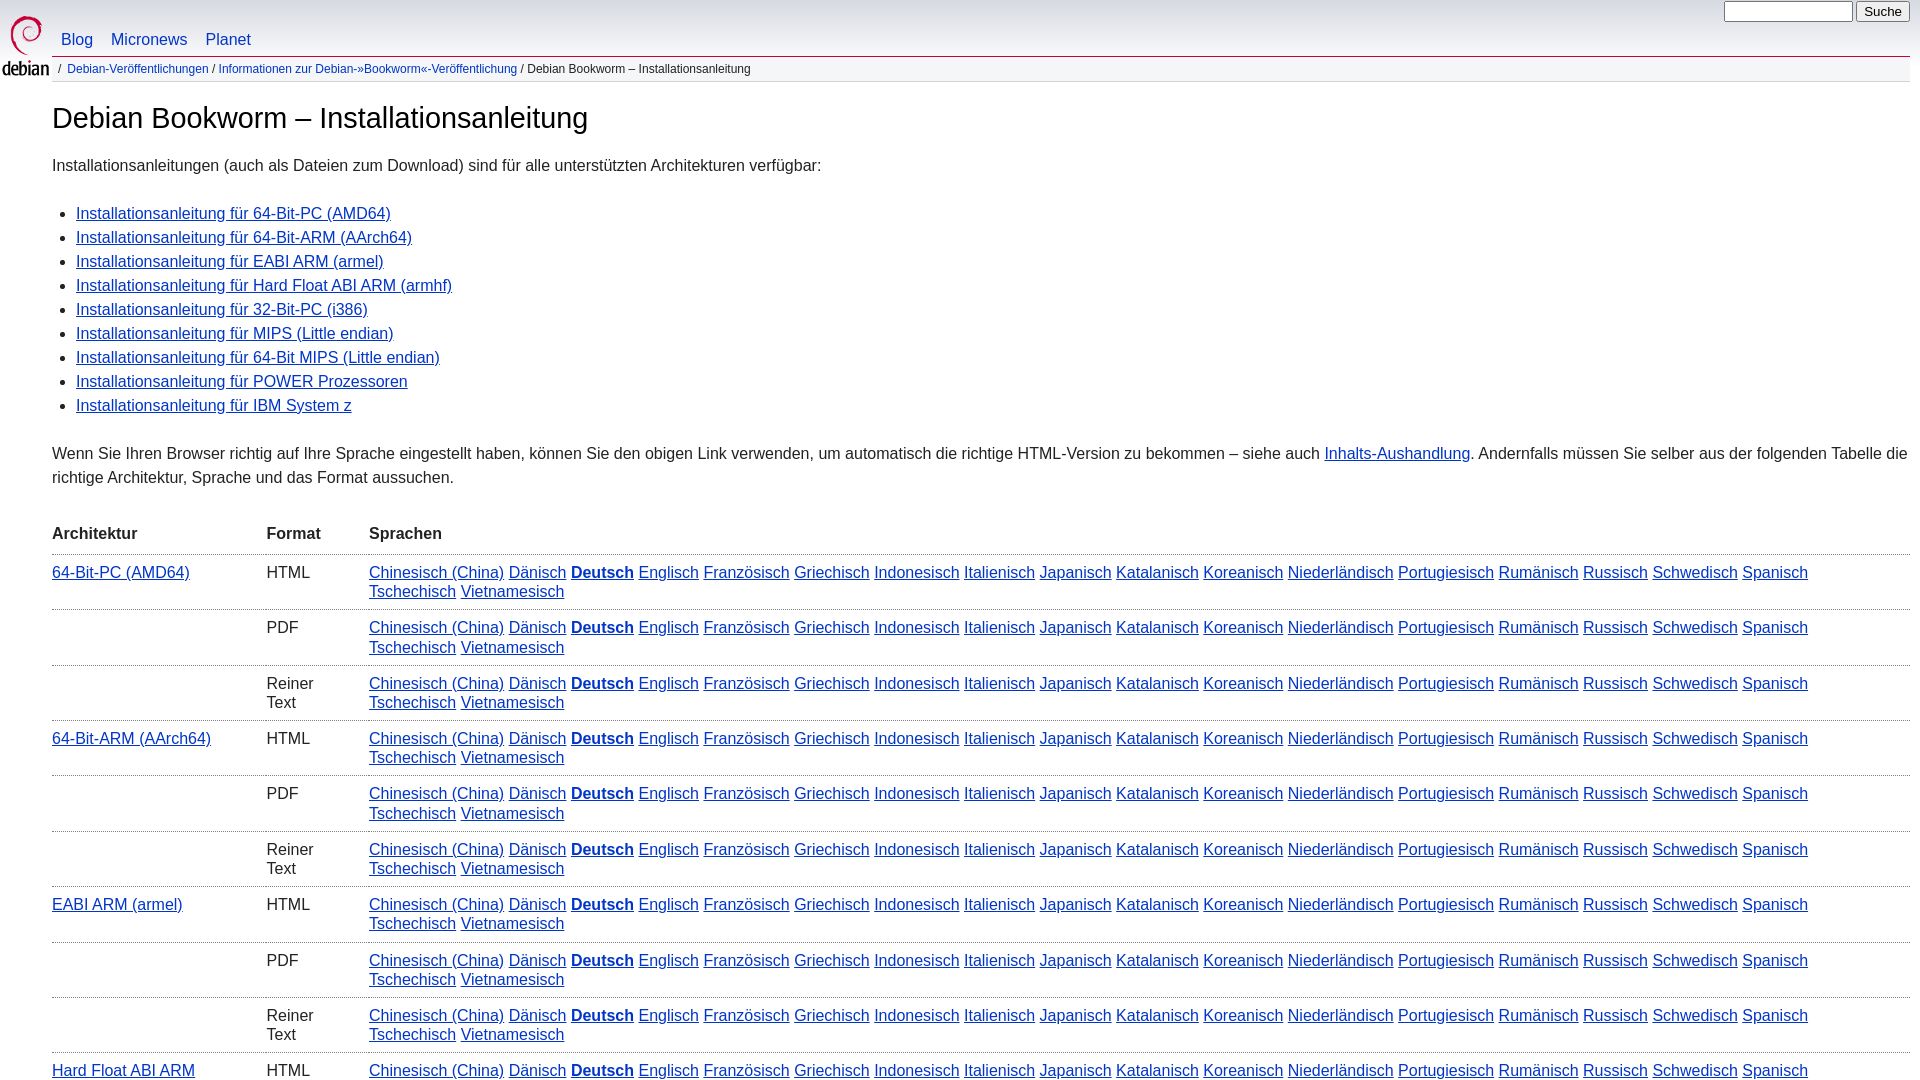Screen dimensions: 1920x1080
Task: Click the Suche search button
Action: pos(1883,12)
